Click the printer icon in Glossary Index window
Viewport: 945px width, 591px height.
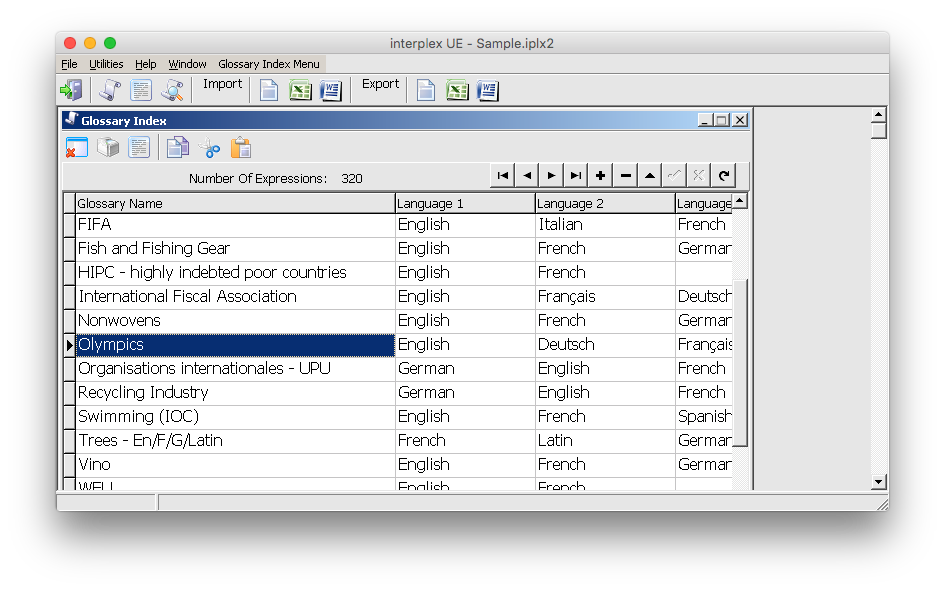point(108,147)
